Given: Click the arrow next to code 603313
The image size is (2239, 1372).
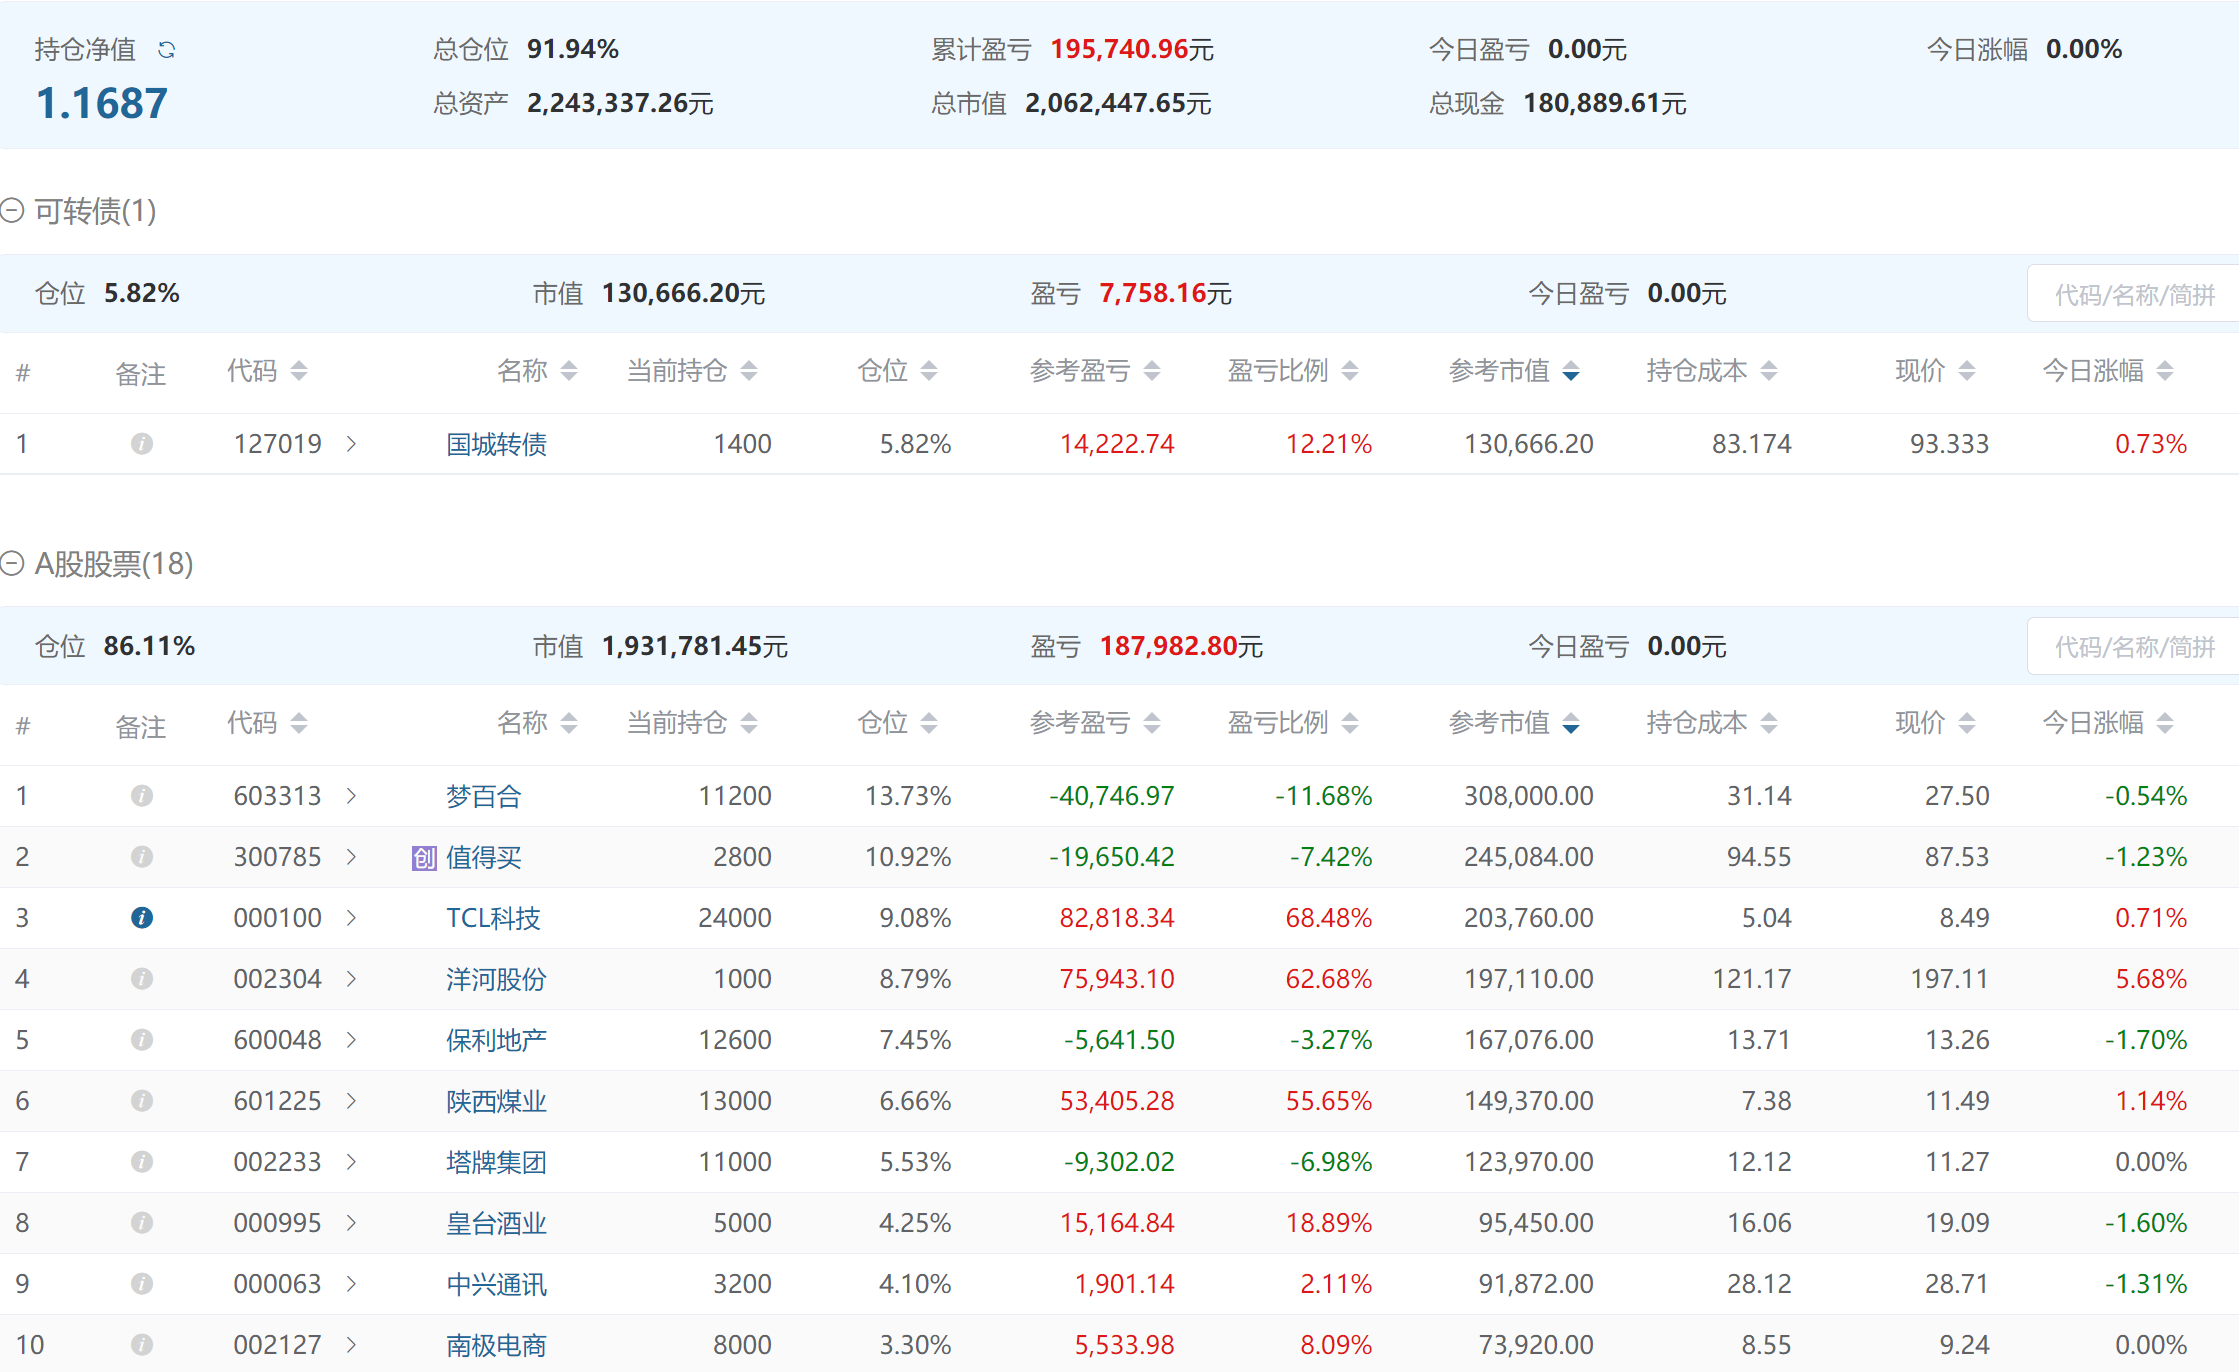Looking at the screenshot, I should tap(352, 796).
